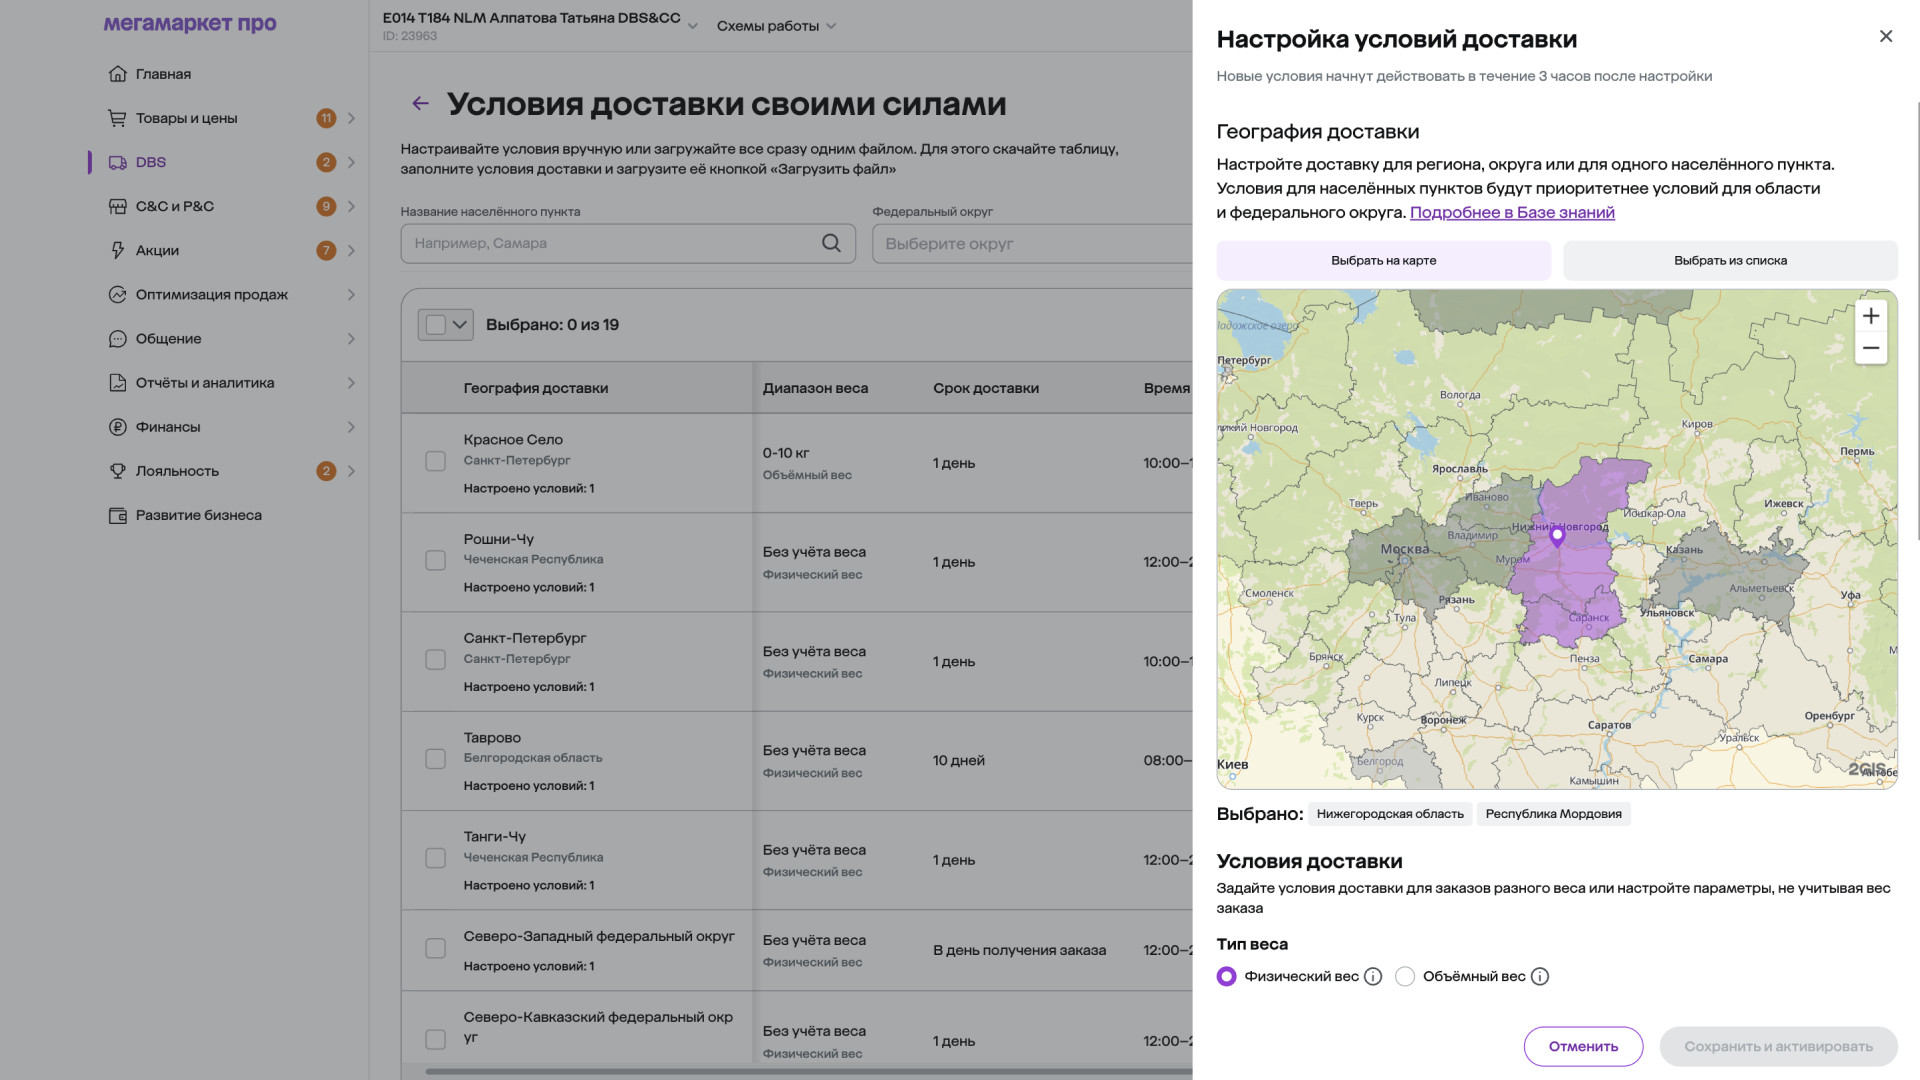Open the DBS sidebar section icon
Image resolution: width=1920 pixels, height=1080 pixels.
click(118, 162)
